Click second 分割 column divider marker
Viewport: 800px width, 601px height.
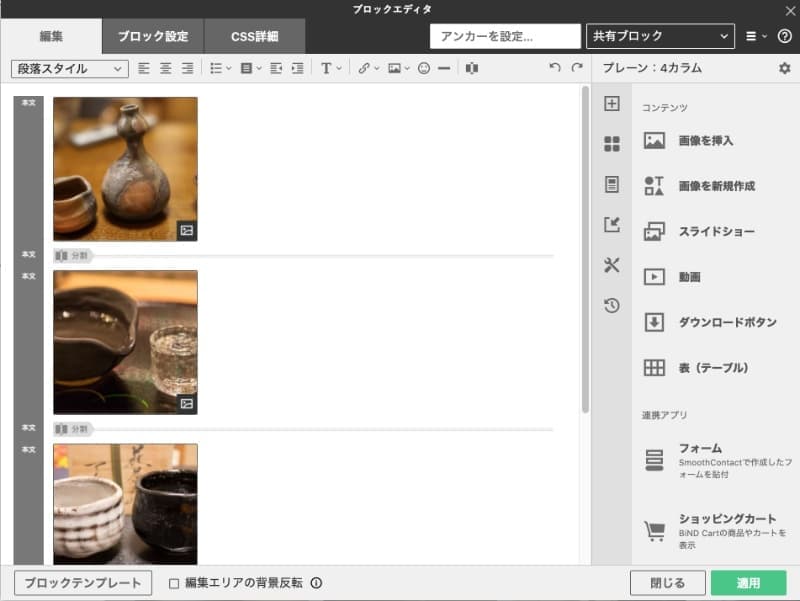click(72, 429)
